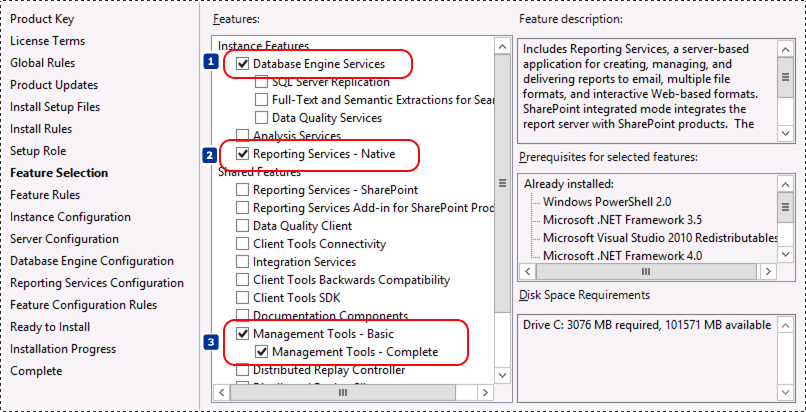Toggle Reporting Services - Native checkbox
Viewport: 806px width, 412px height.
point(243,155)
